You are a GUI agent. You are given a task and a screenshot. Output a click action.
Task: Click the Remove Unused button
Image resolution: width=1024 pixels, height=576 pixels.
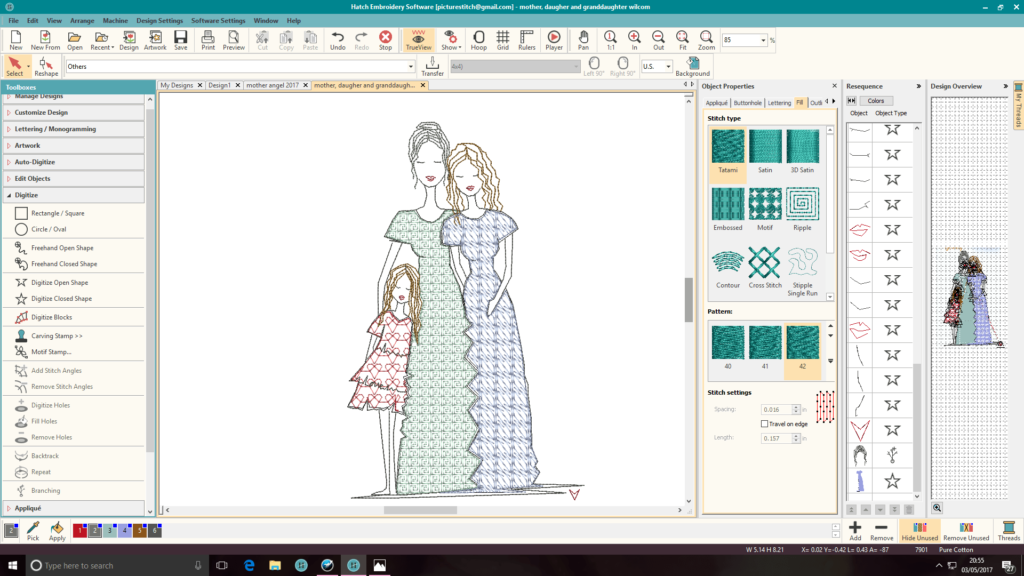tap(966, 530)
